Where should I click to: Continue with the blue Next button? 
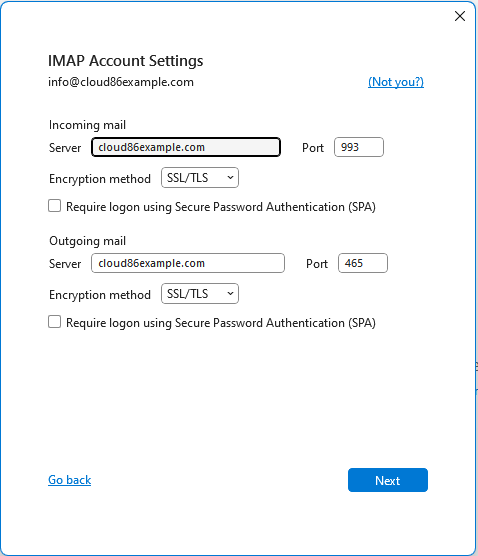click(388, 480)
